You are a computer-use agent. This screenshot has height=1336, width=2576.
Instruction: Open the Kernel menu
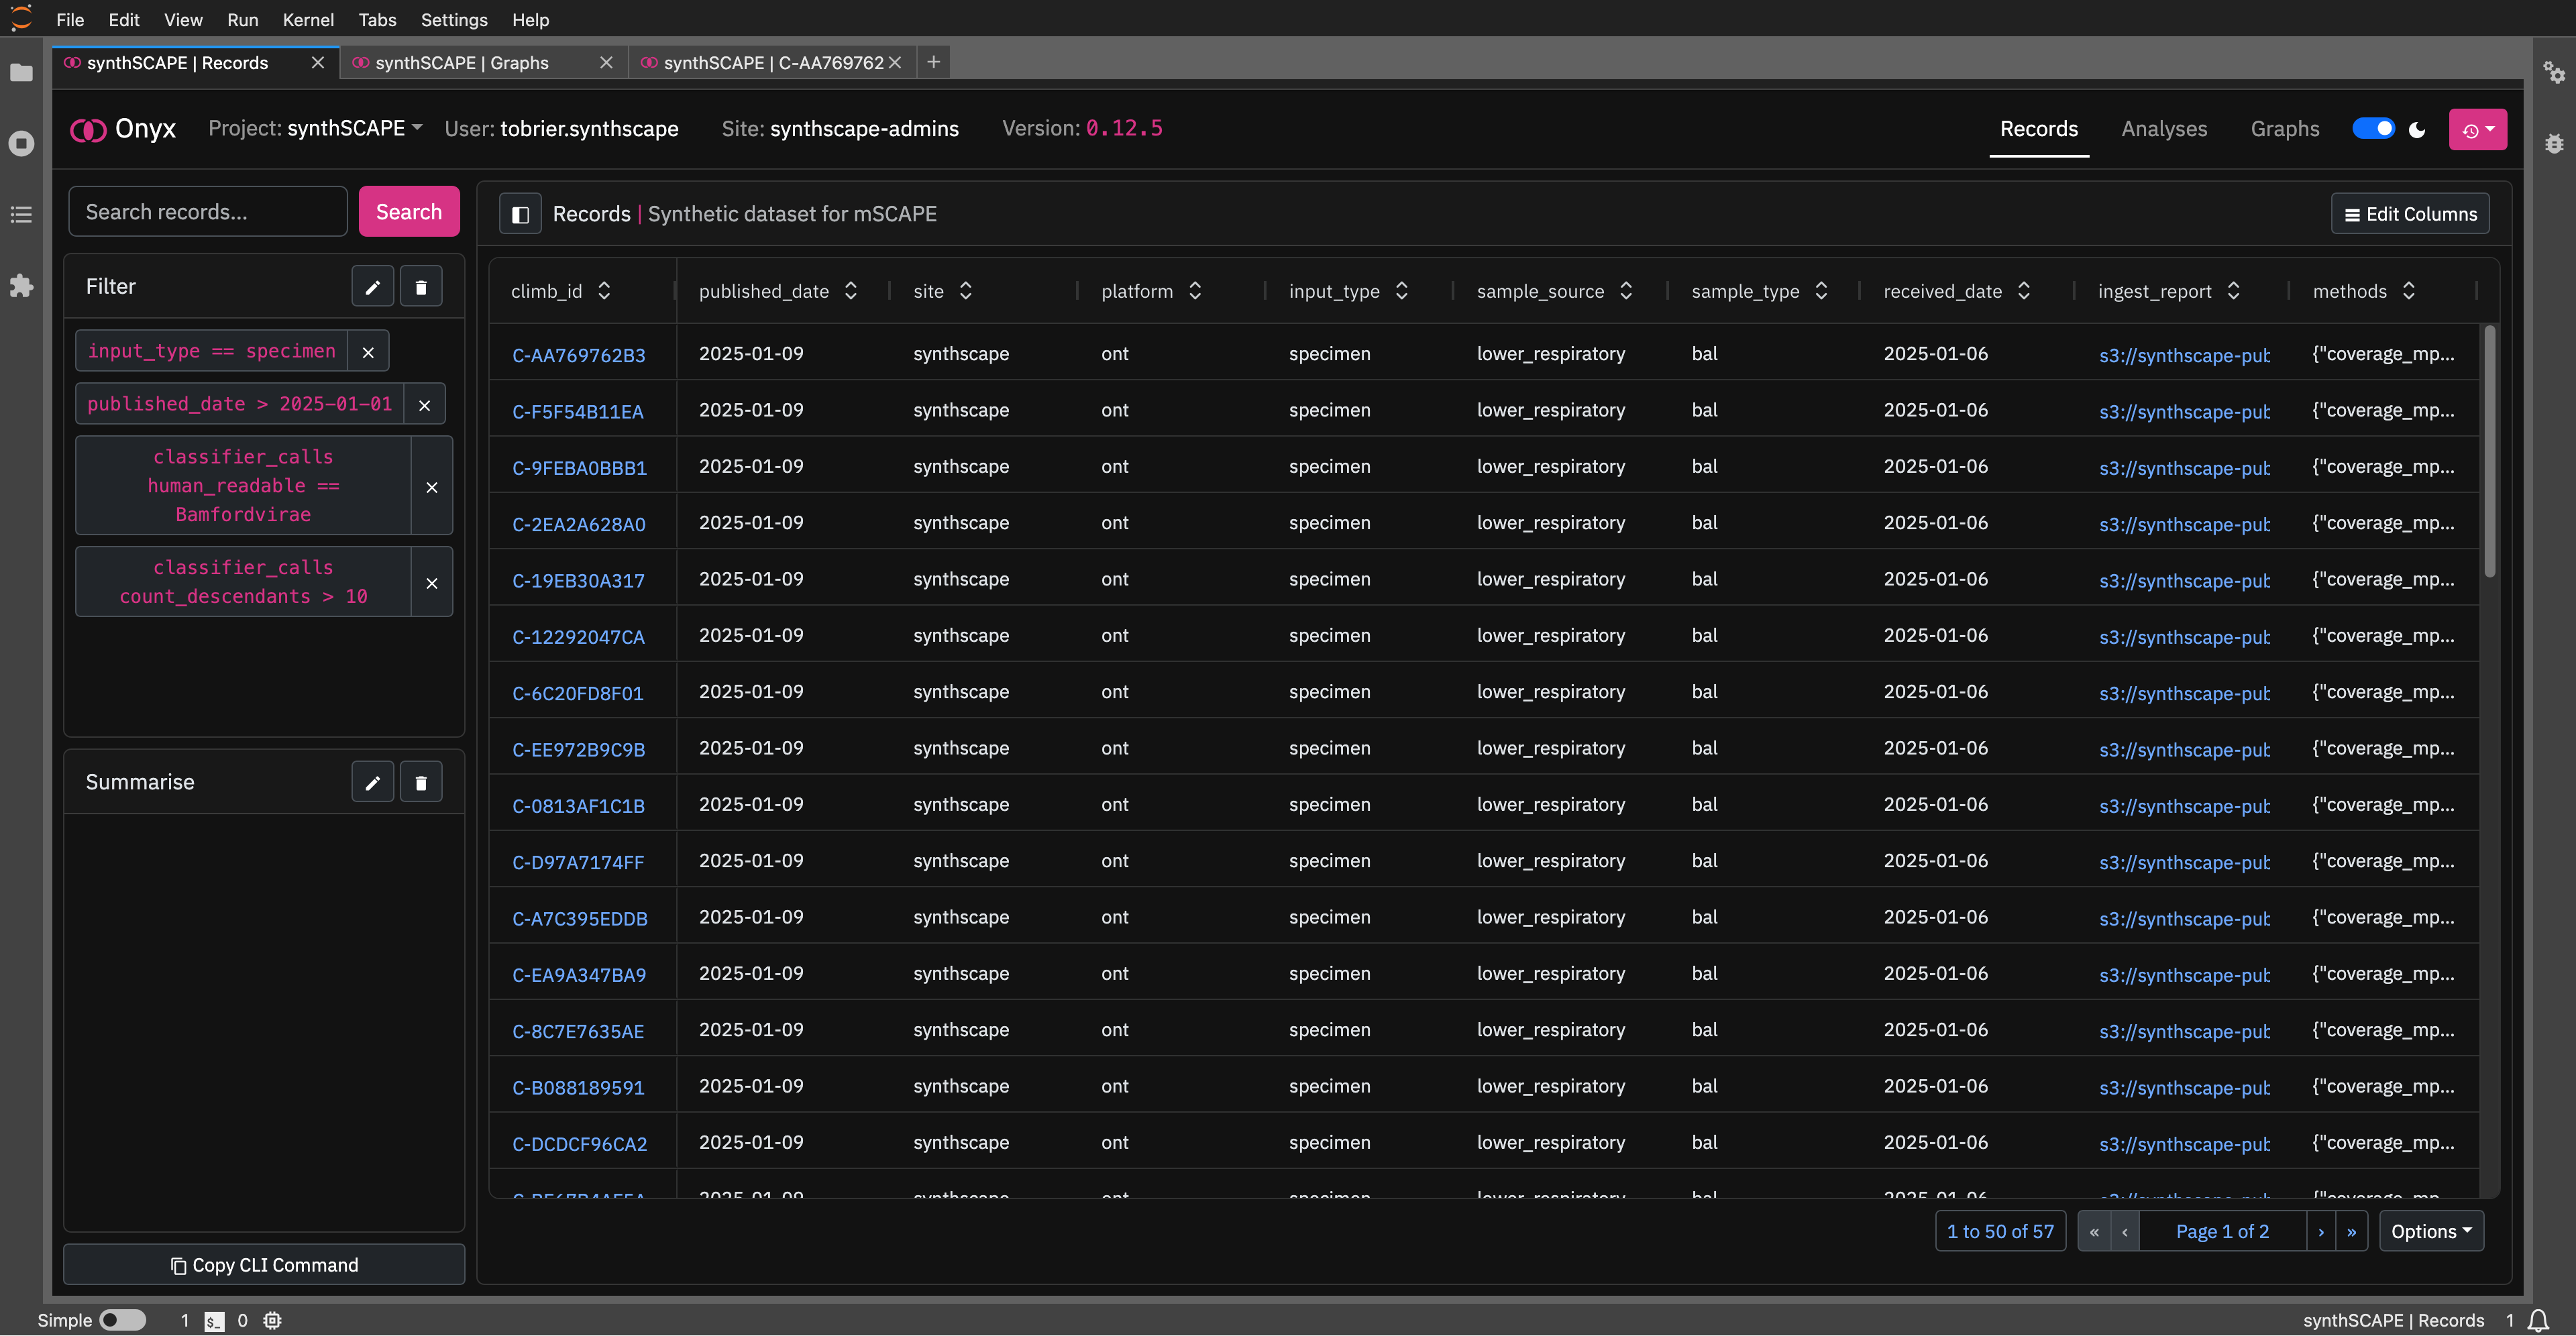tap(308, 19)
